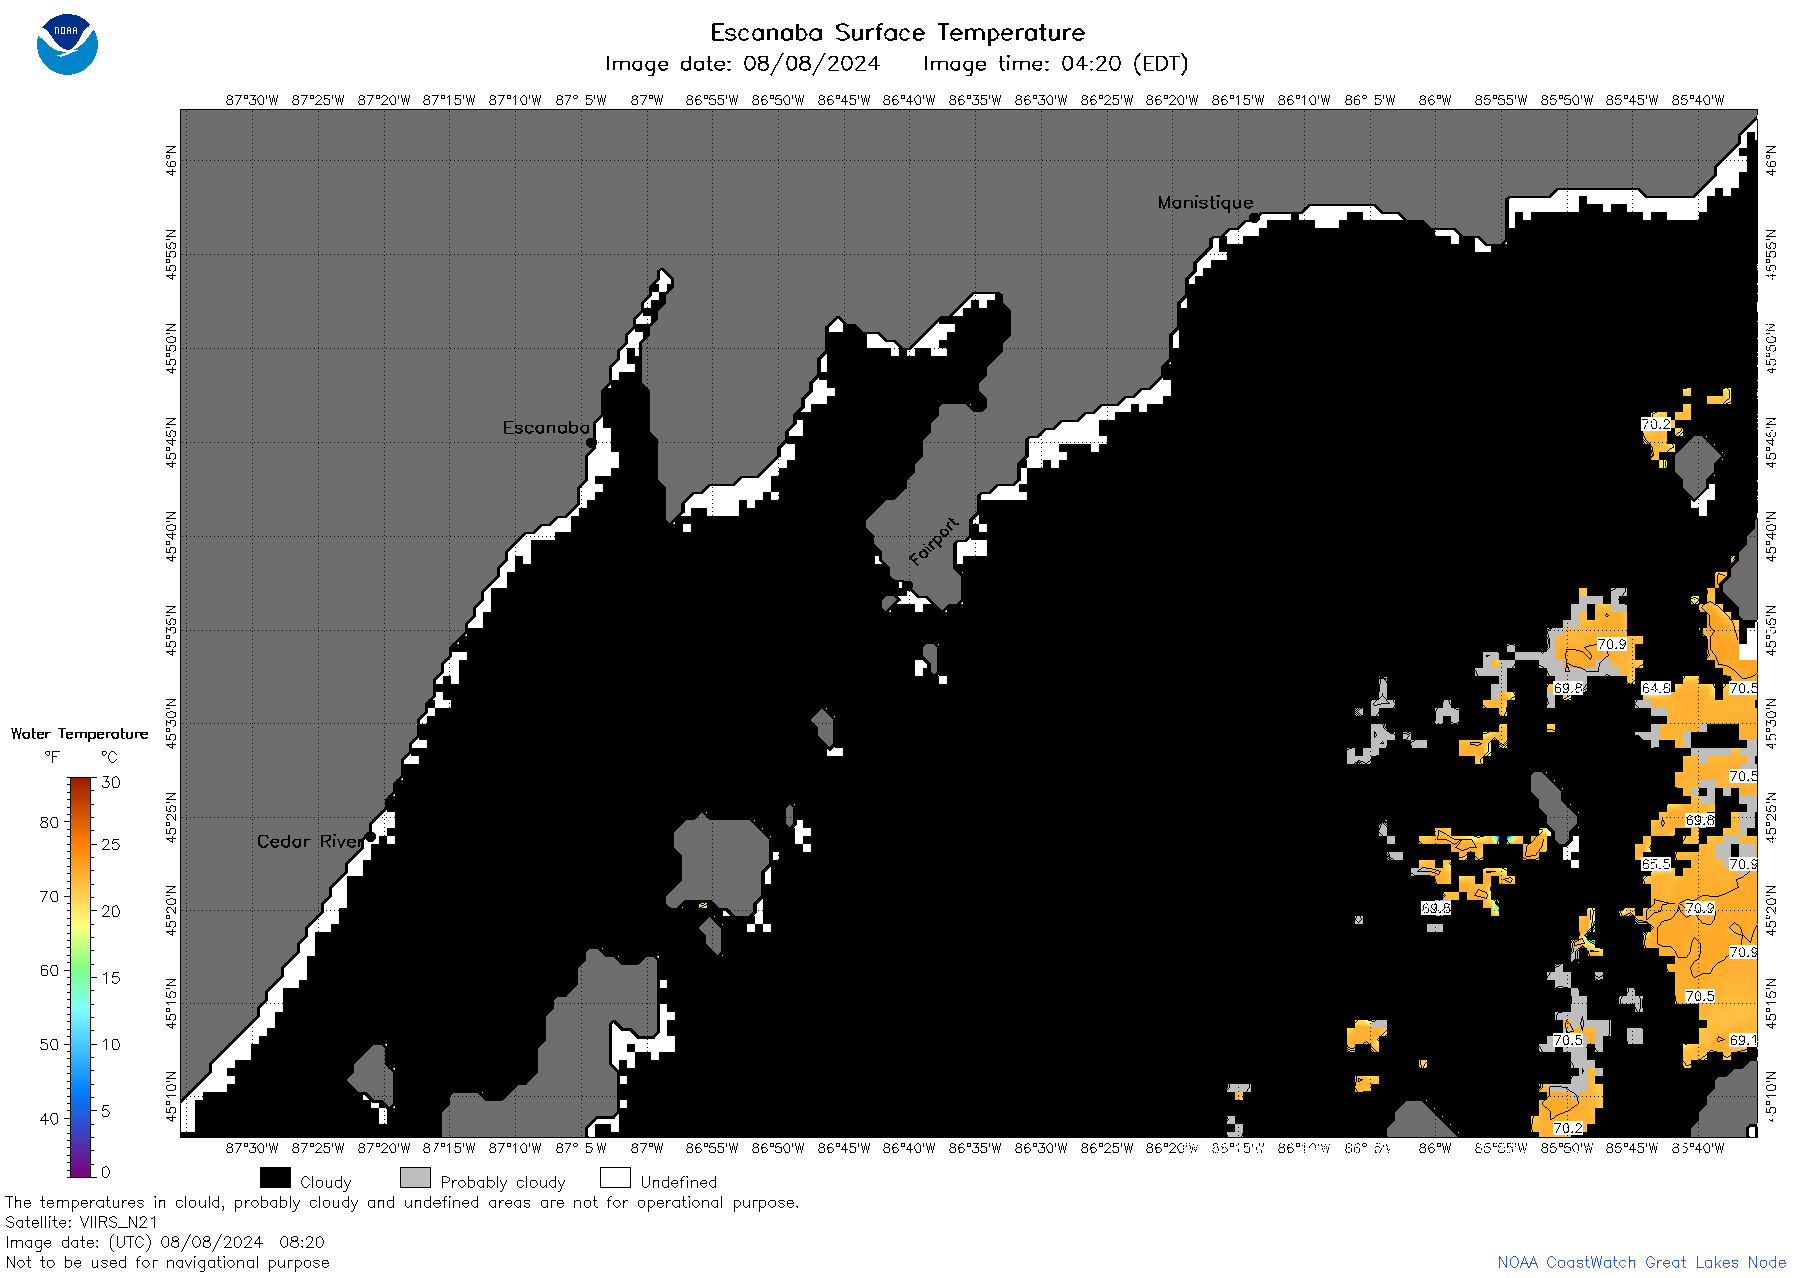Click the 50 tick on Fahrenheit scale
Image resolution: width=1797 pixels, height=1278 pixels.
click(x=49, y=1044)
